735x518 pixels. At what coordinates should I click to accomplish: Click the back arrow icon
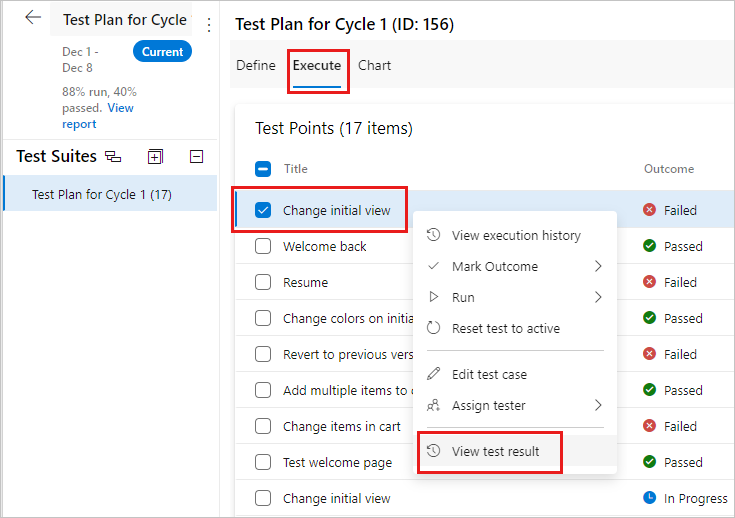click(x=33, y=18)
